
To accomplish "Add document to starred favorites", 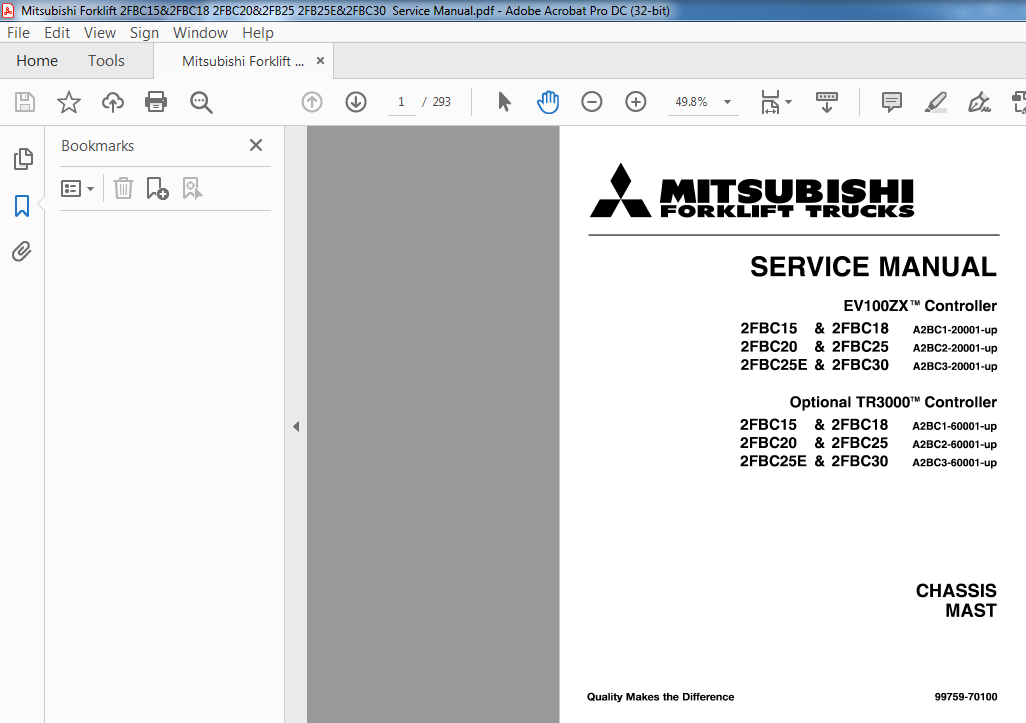I will pyautogui.click(x=69, y=102).
